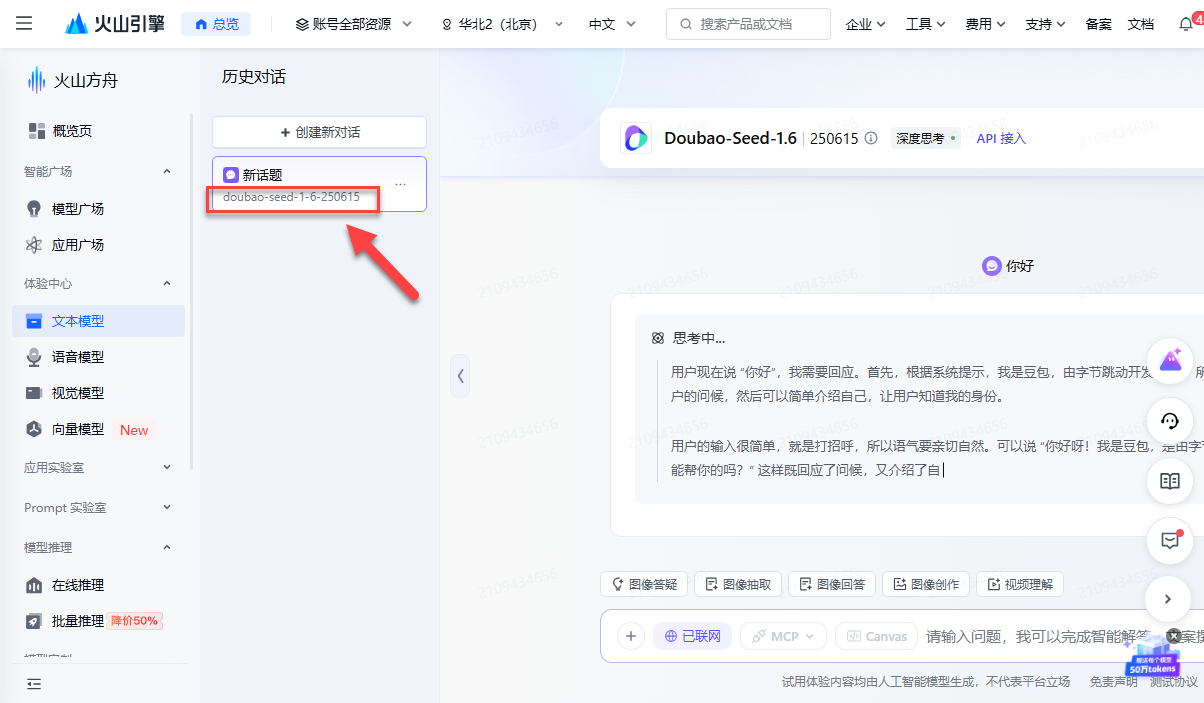Toggle the 深度思考 deep thinking mode
Viewport: 1204px width, 703px height.
[926, 139]
